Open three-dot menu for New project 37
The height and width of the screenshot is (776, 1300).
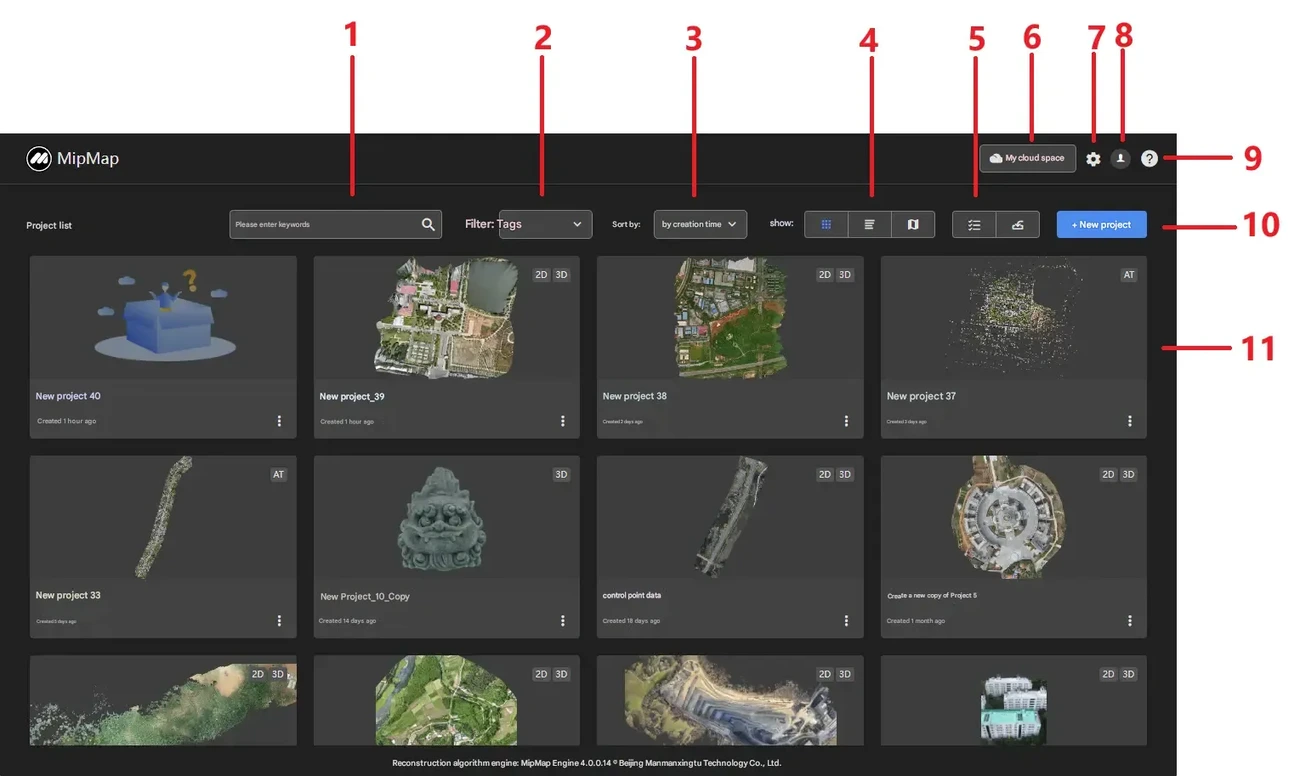coord(1130,421)
